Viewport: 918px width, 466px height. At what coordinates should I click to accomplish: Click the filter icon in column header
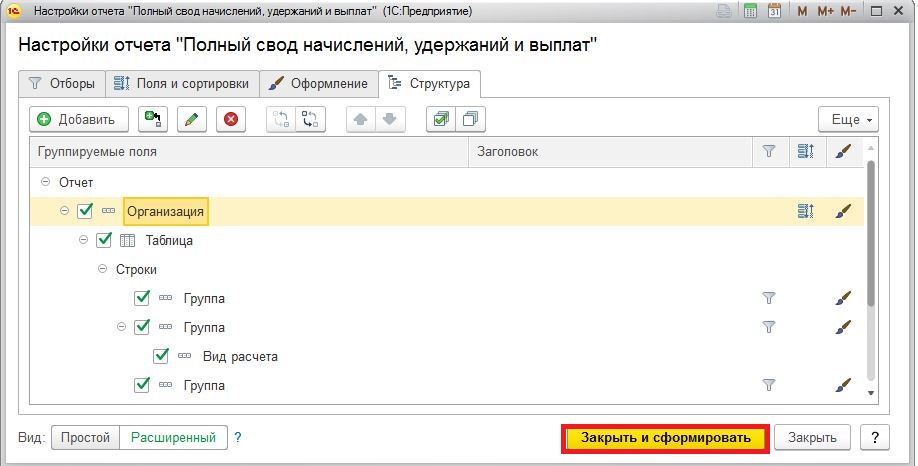(x=769, y=152)
